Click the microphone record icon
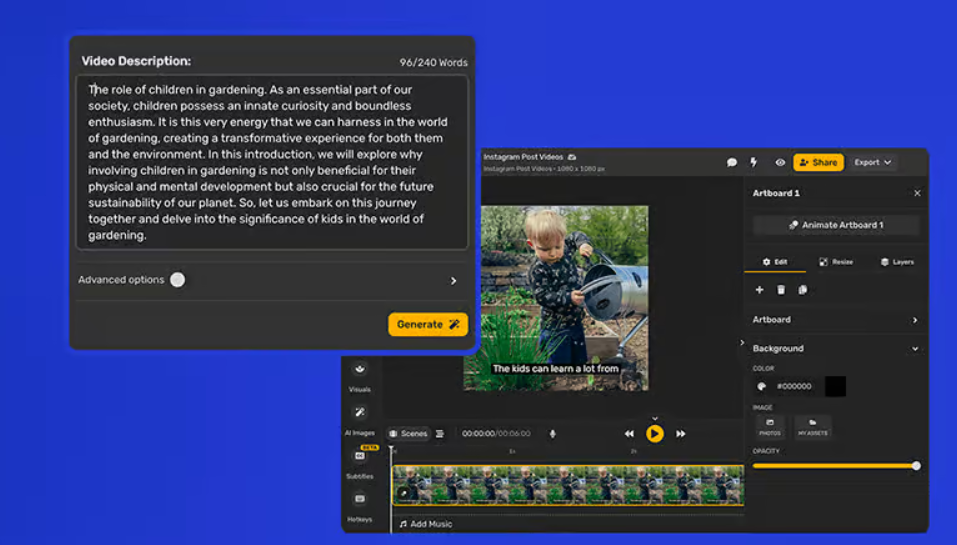Image resolution: width=957 pixels, height=545 pixels. coord(553,434)
